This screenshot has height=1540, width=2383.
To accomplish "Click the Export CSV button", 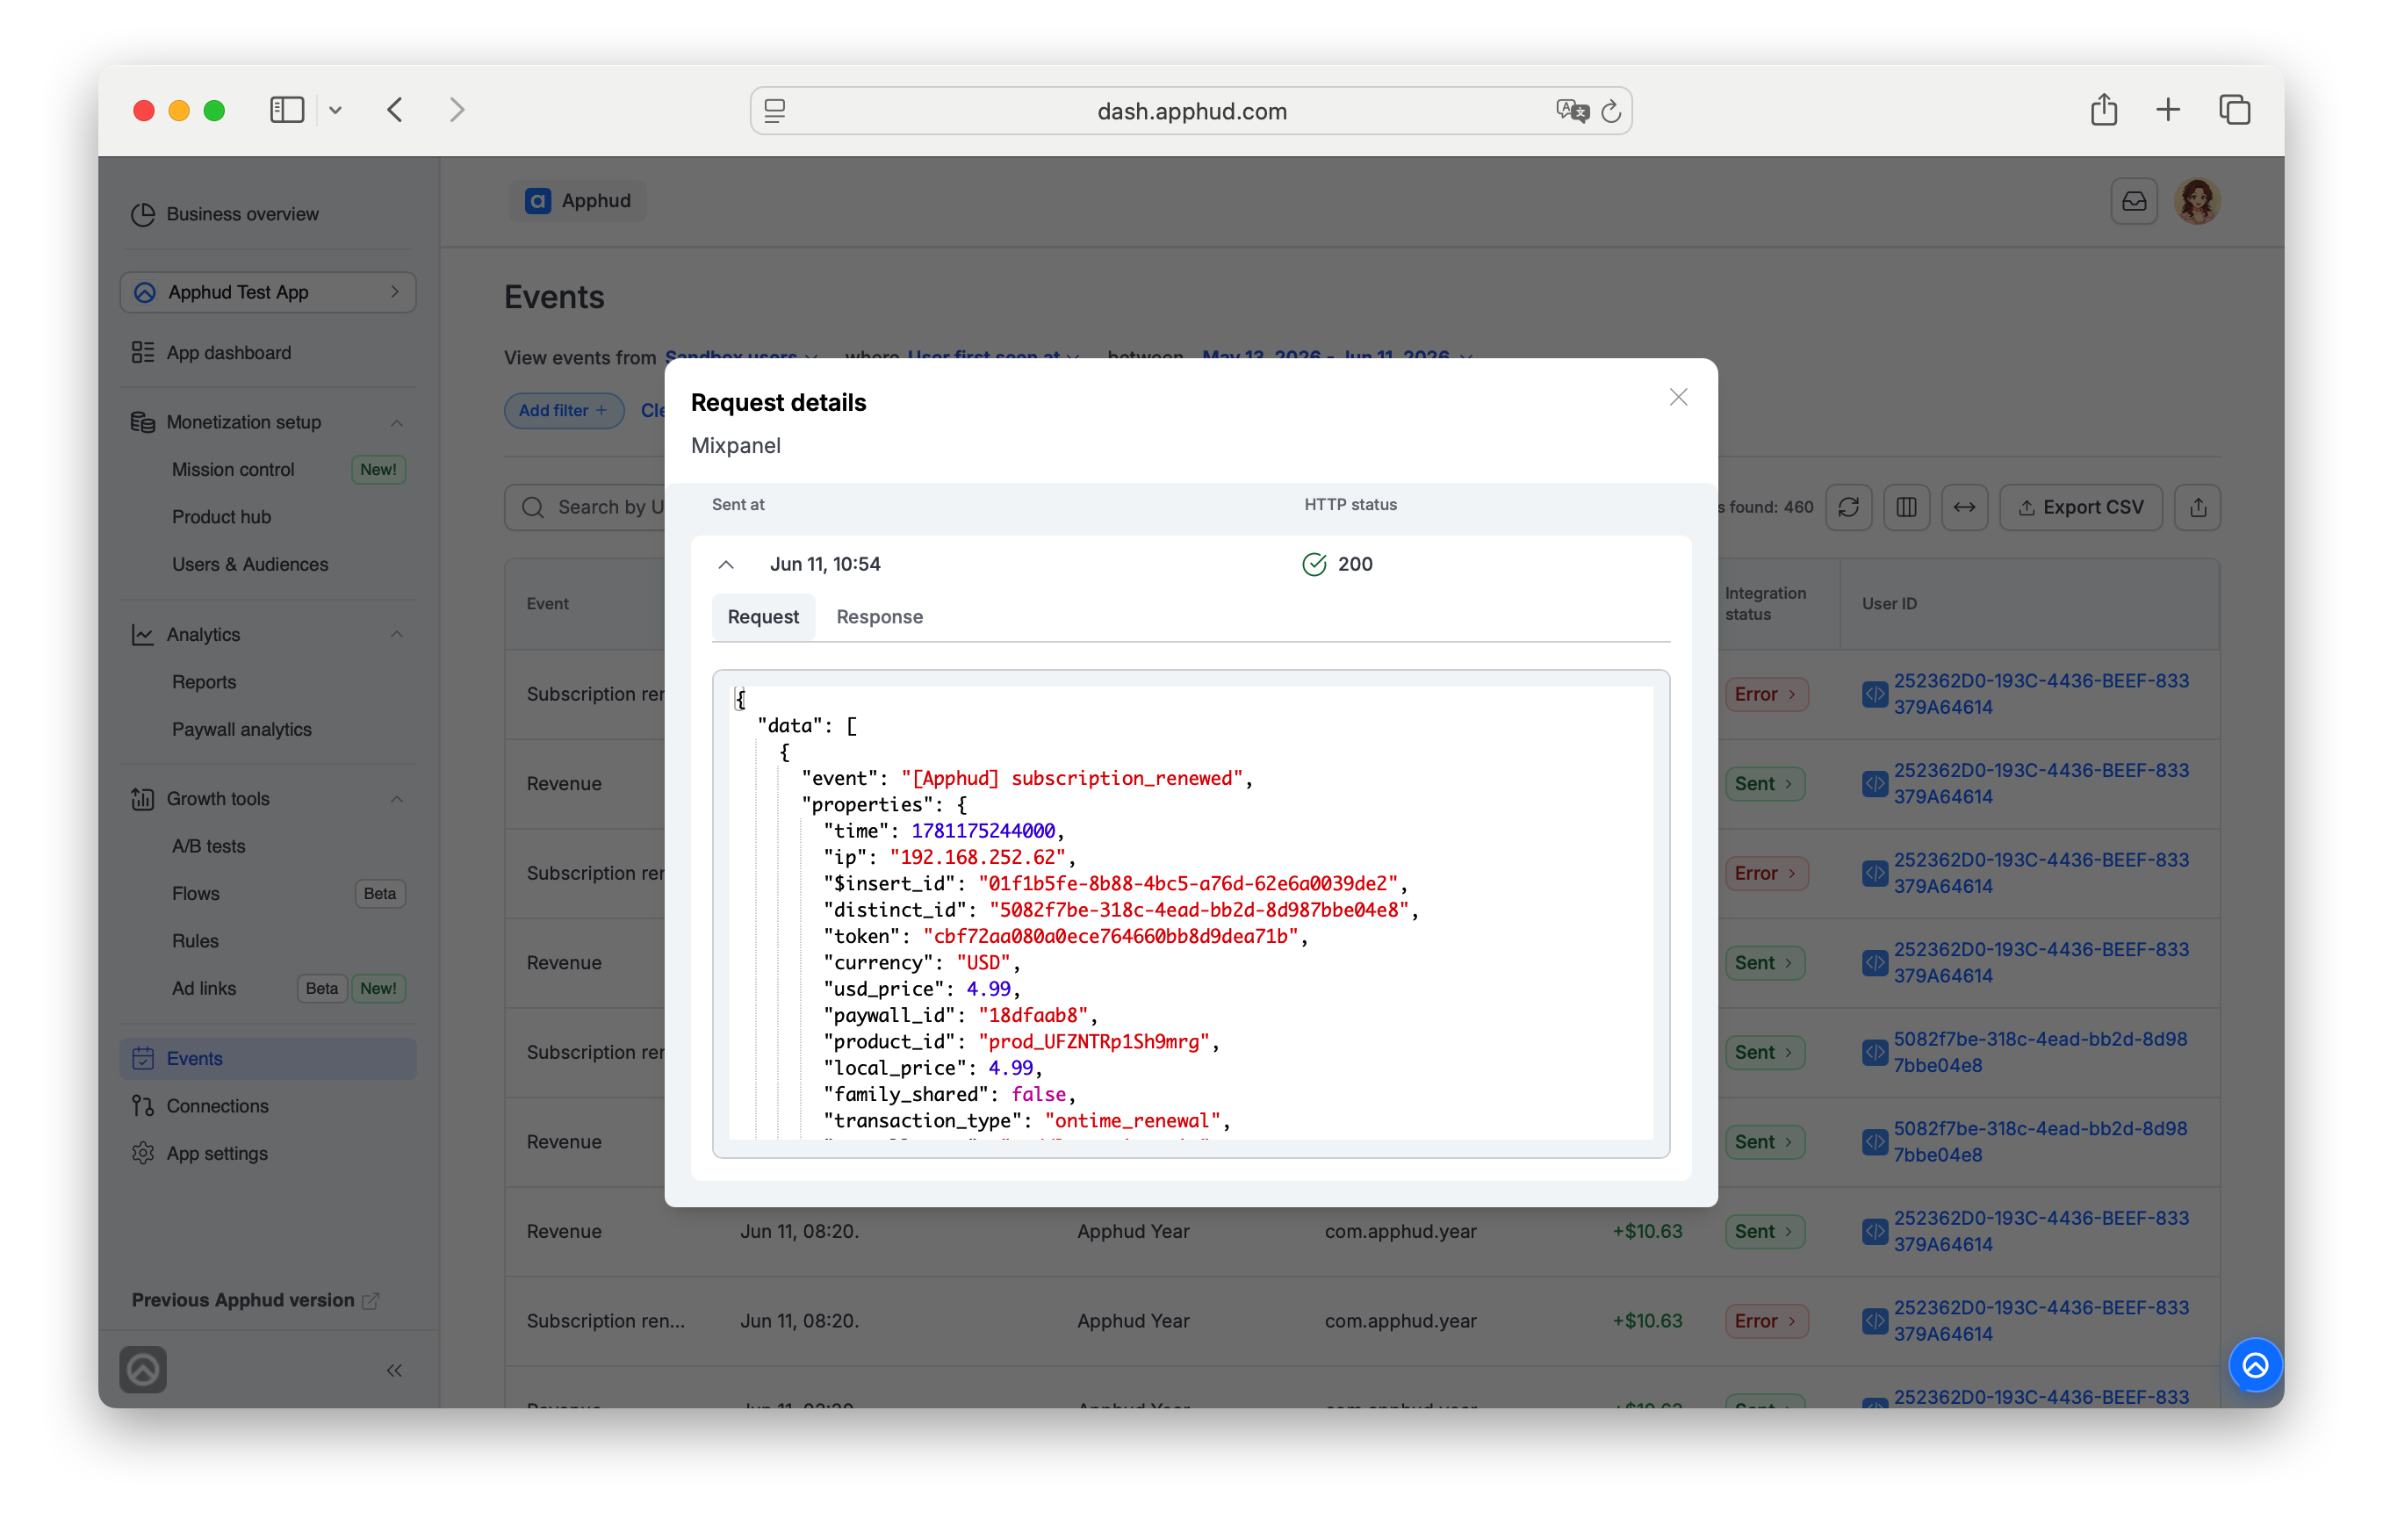I will pos(2080,507).
